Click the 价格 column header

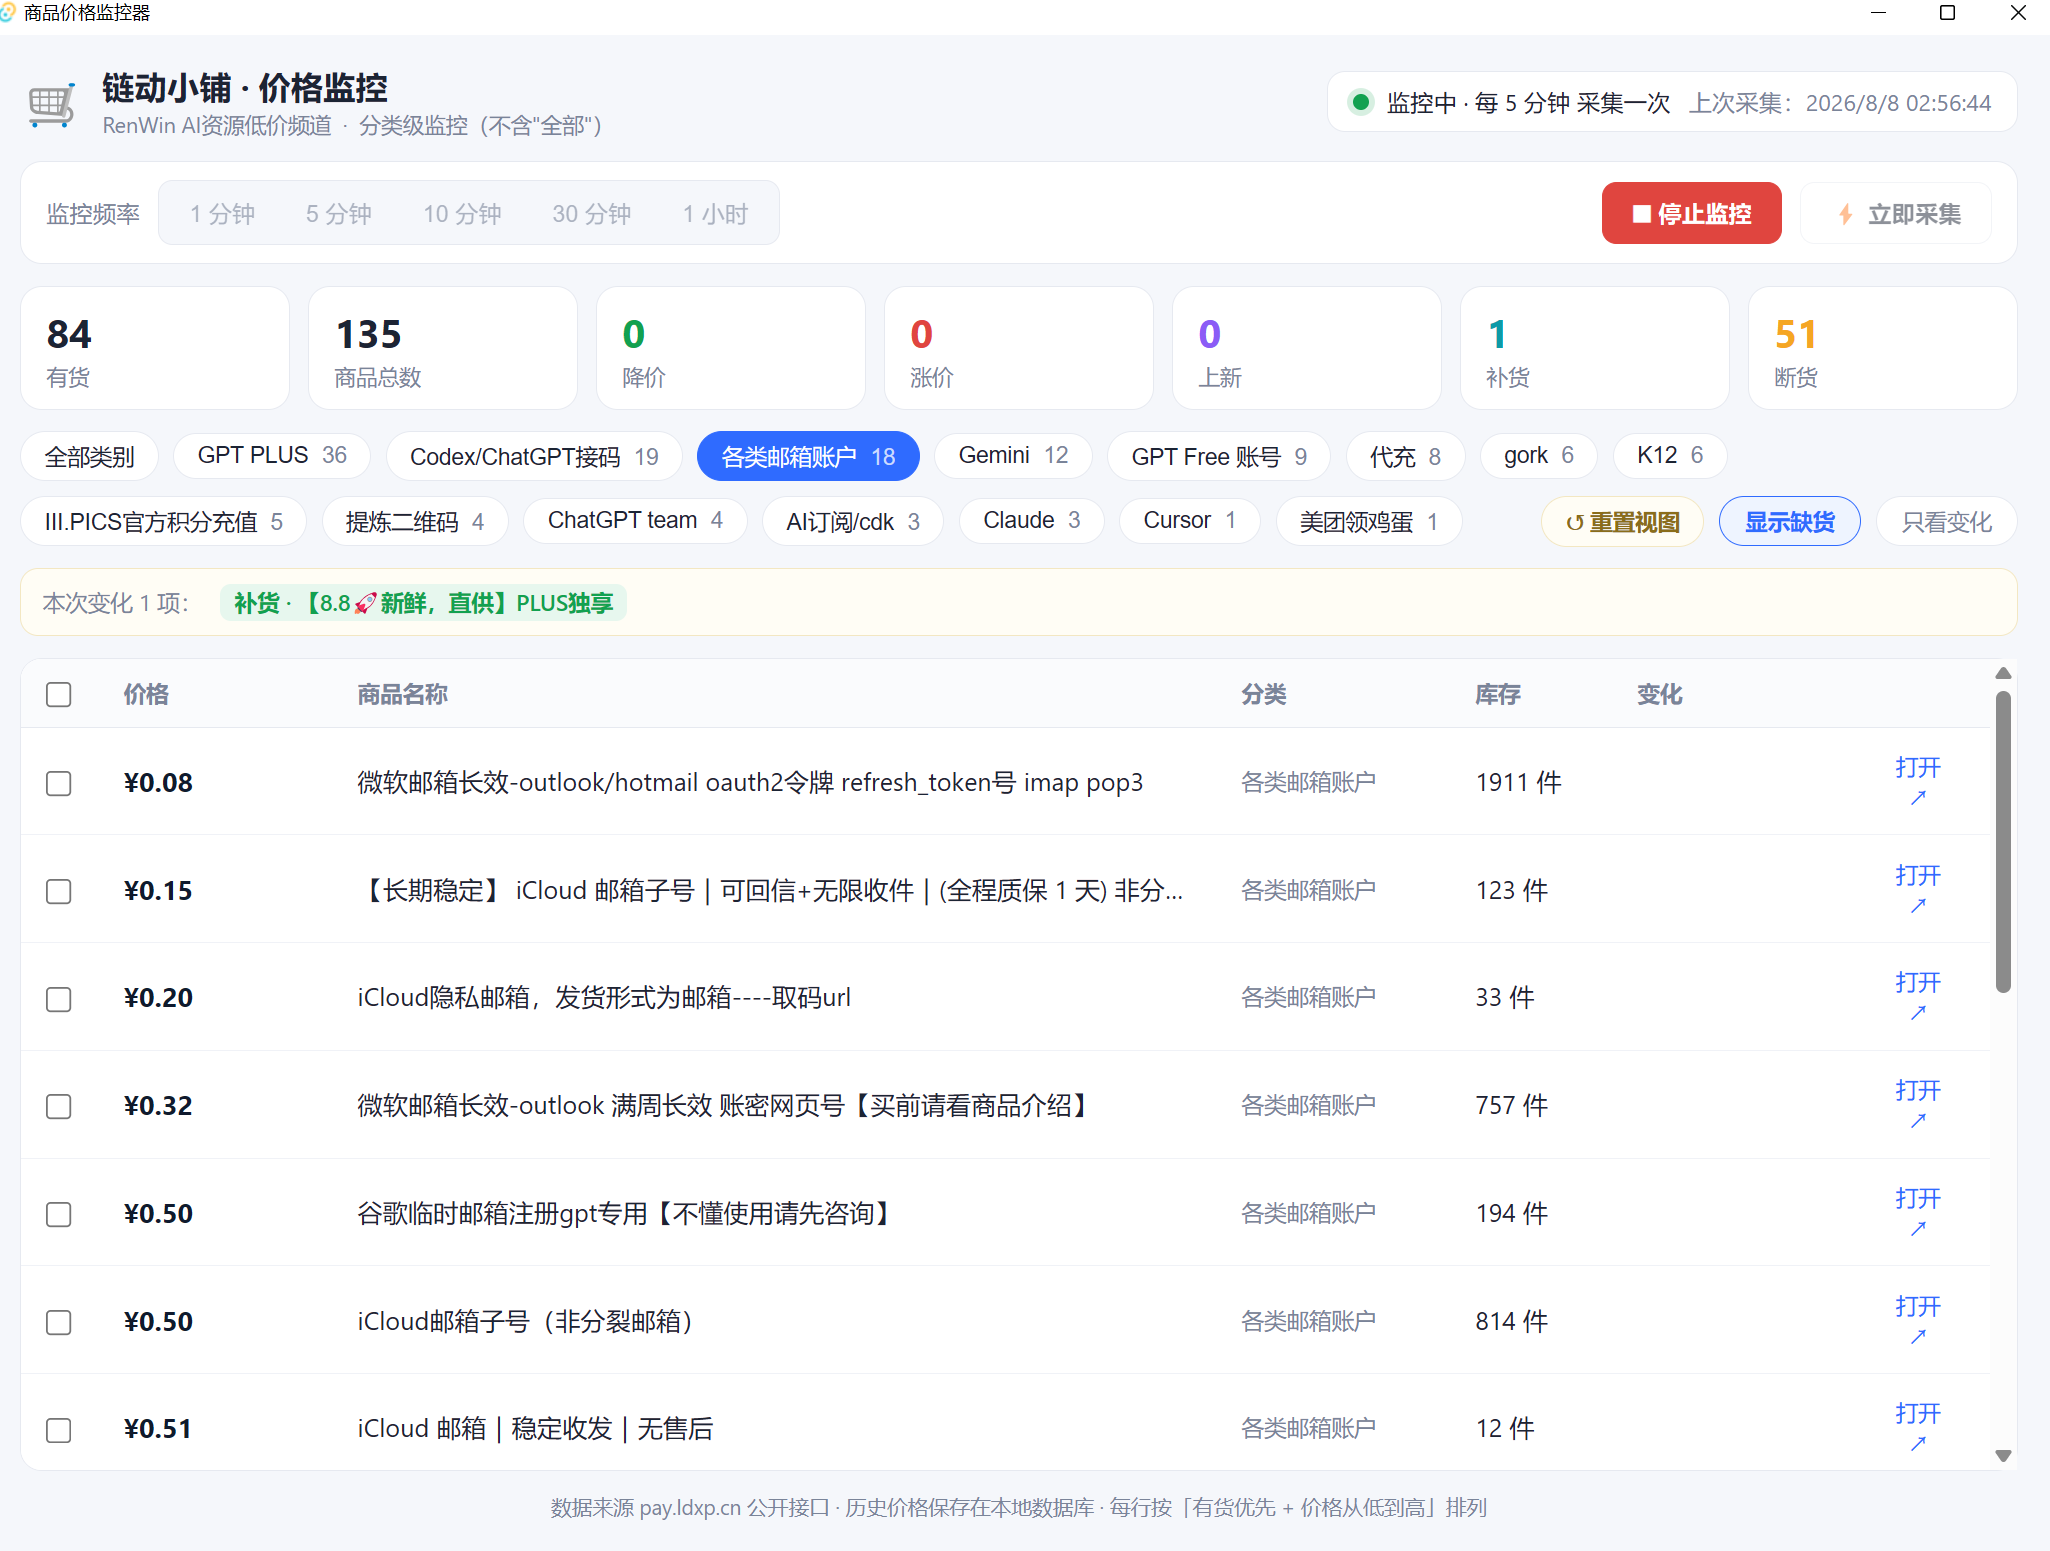coord(146,694)
